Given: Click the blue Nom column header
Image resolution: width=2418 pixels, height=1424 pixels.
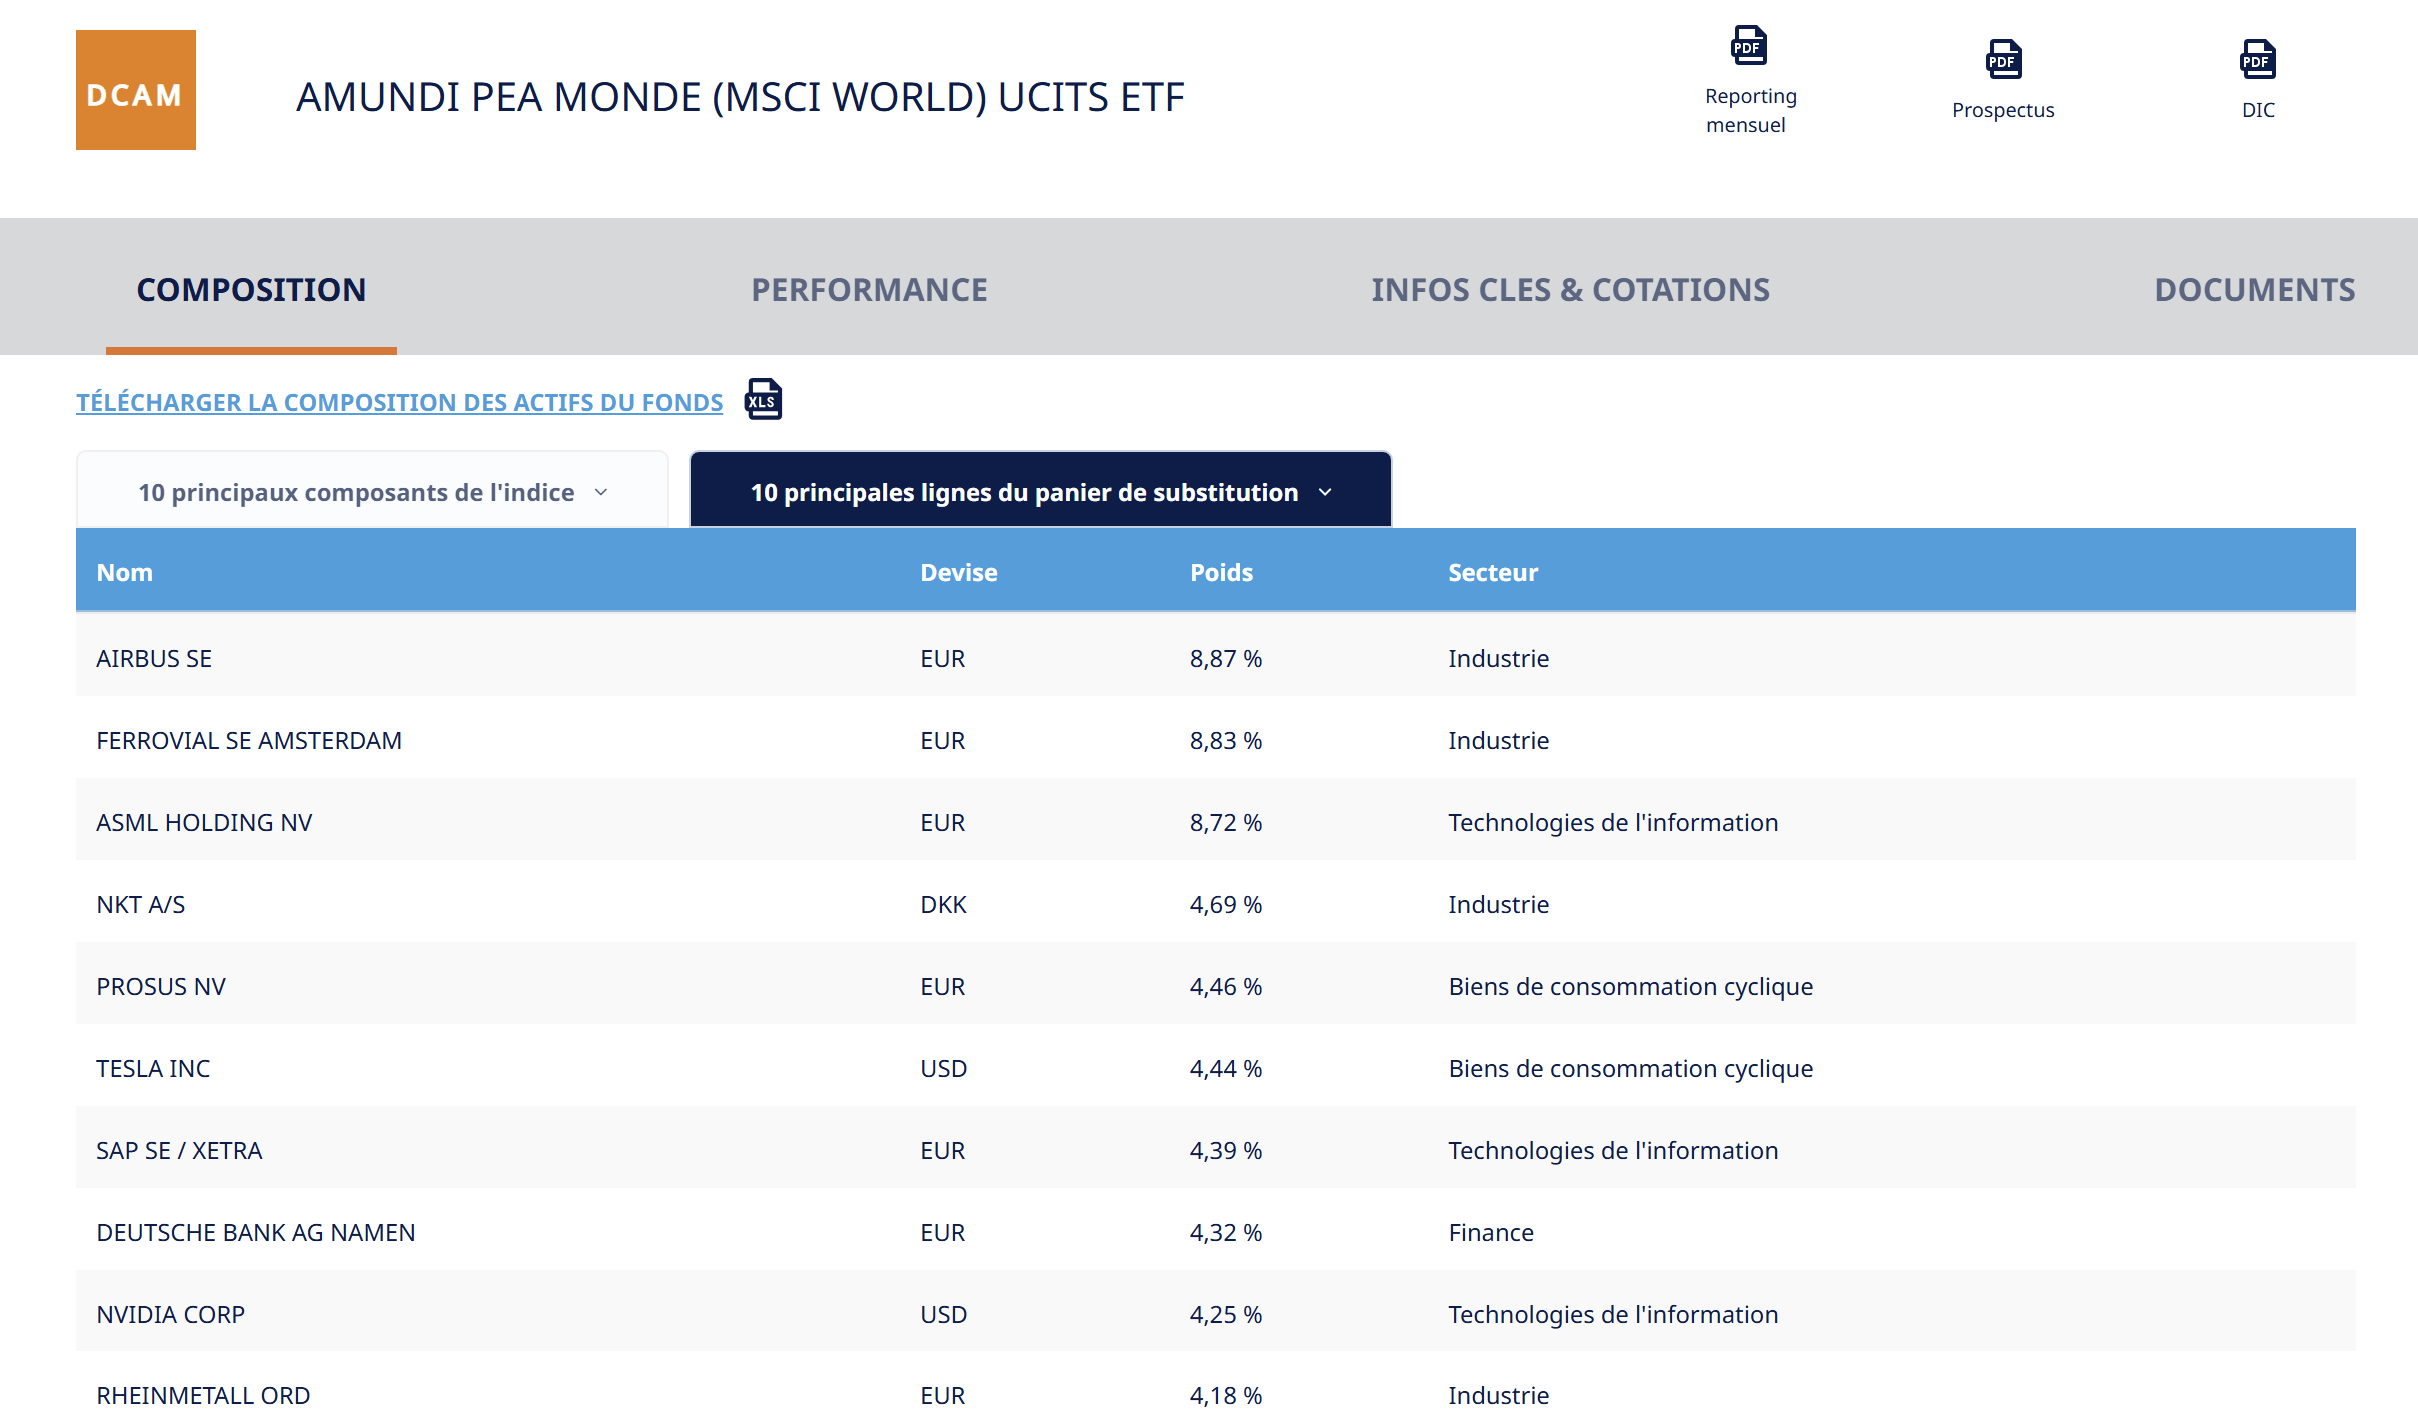Looking at the screenshot, I should (x=124, y=571).
